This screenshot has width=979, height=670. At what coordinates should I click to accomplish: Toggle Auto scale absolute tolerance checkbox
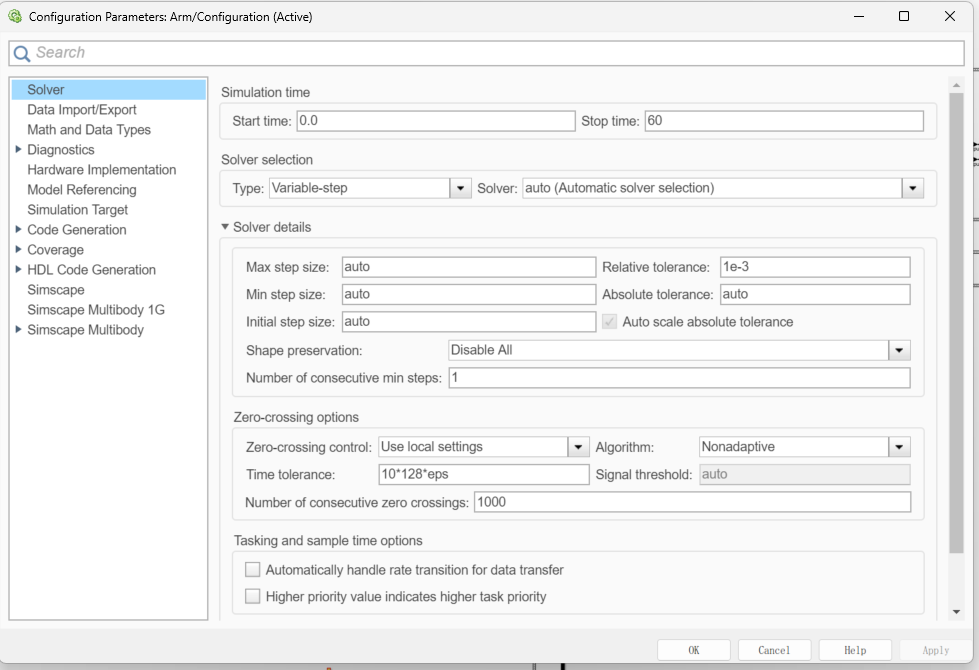tap(609, 322)
